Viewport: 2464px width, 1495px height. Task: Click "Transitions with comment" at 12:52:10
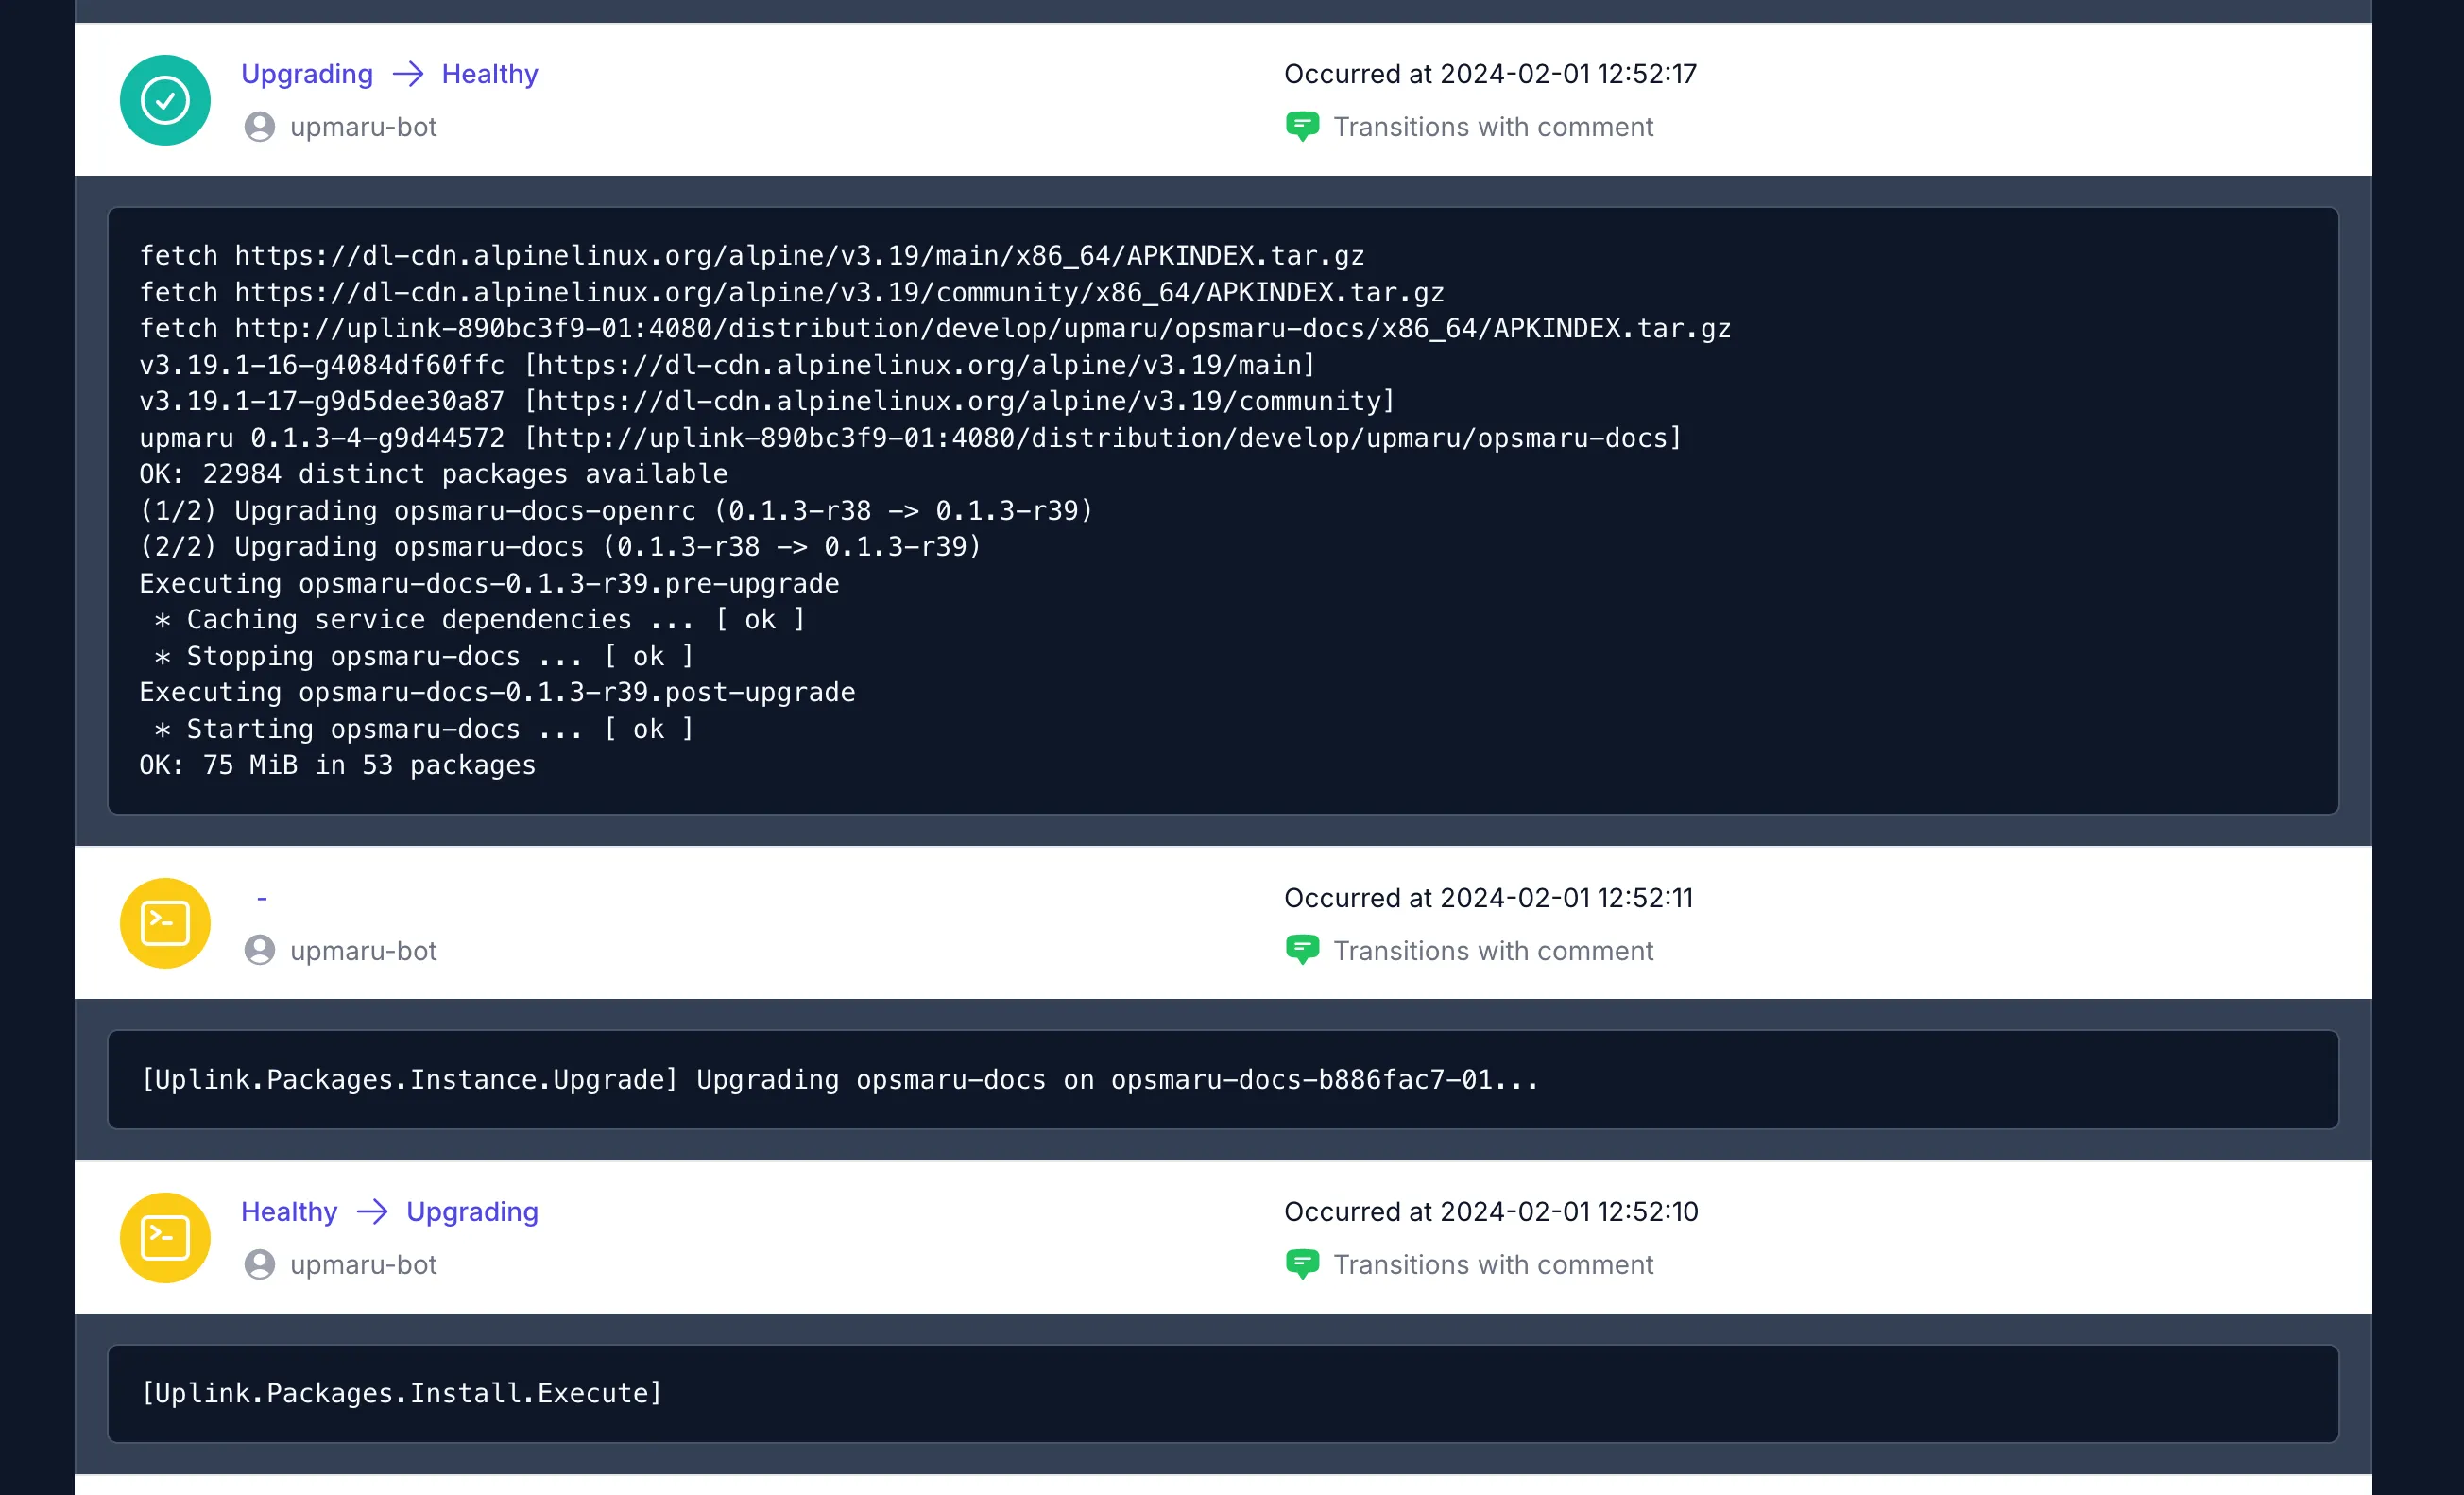pyautogui.click(x=1493, y=1264)
